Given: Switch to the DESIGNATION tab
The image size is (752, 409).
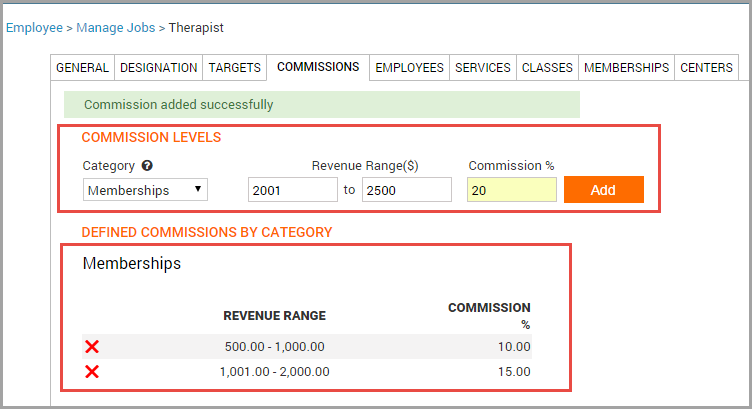Looking at the screenshot, I should pyautogui.click(x=158, y=68).
